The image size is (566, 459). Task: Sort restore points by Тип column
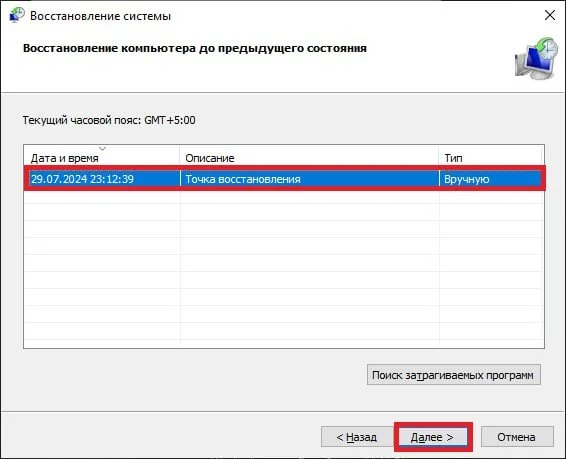[x=490, y=158]
